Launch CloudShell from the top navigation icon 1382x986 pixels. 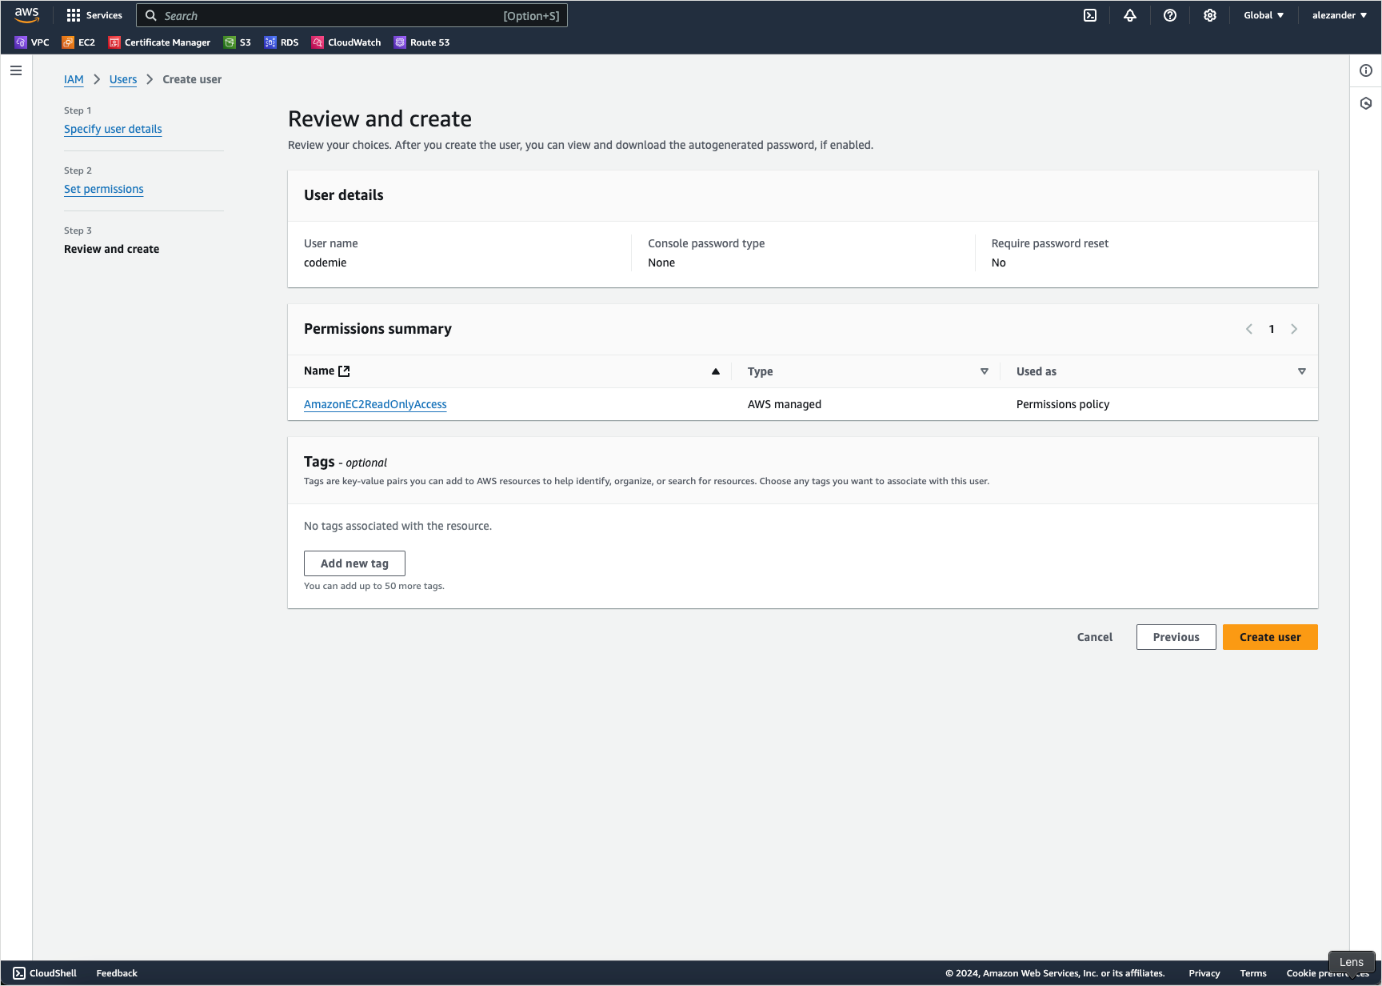click(x=1090, y=15)
